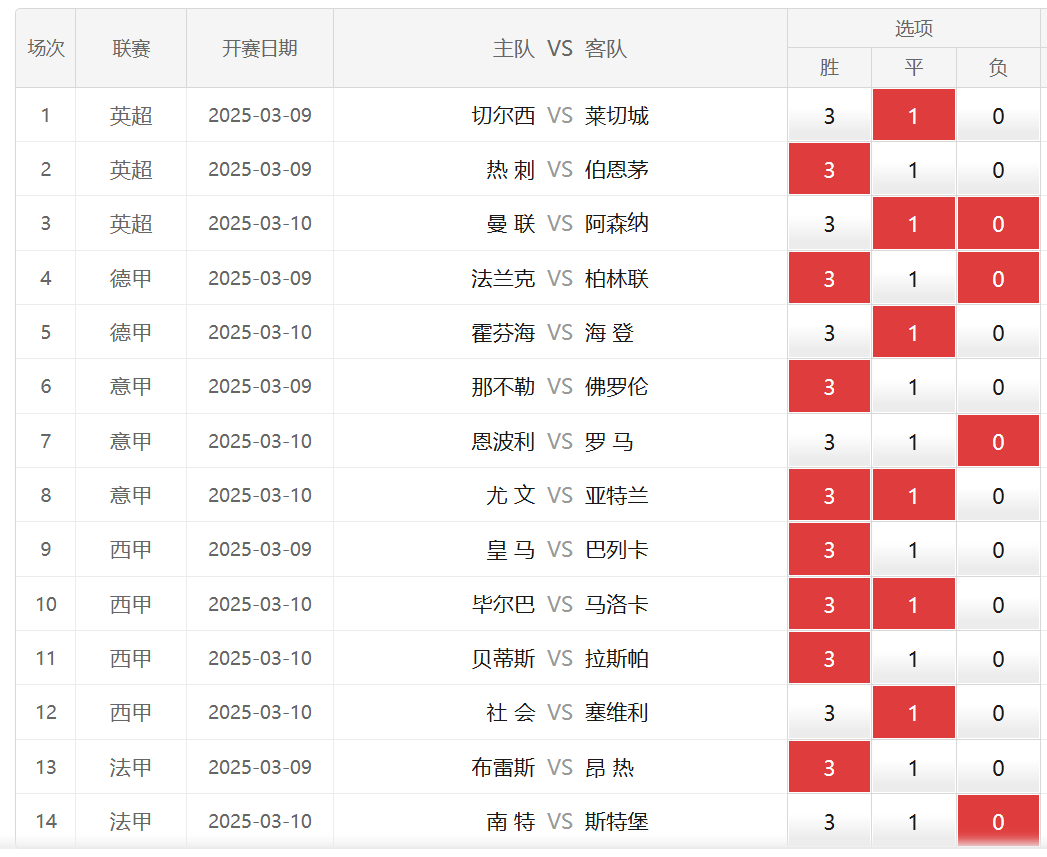Deselect win option 3 for 布雷斯 VS 昂热
1047x857 pixels.
pyautogui.click(x=829, y=767)
